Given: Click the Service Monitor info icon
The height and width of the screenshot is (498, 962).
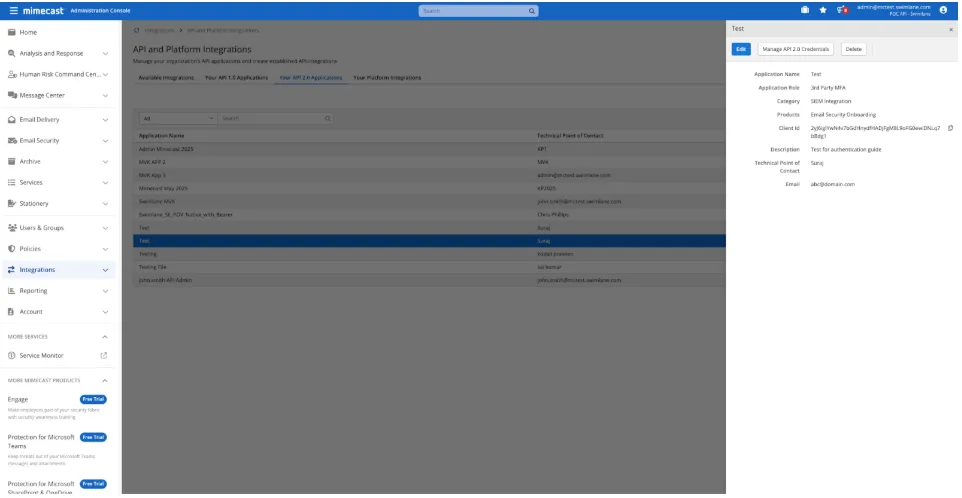Looking at the screenshot, I should click(12, 355).
